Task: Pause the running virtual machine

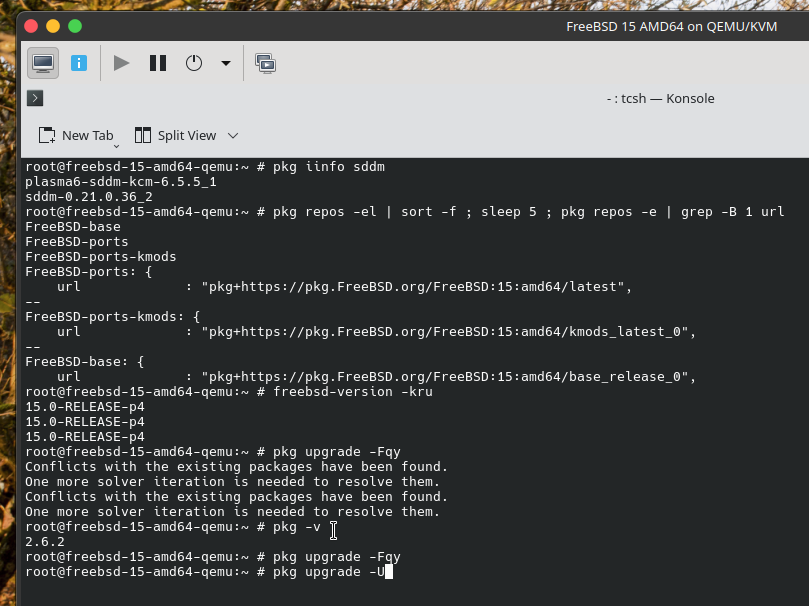Action: (x=158, y=63)
